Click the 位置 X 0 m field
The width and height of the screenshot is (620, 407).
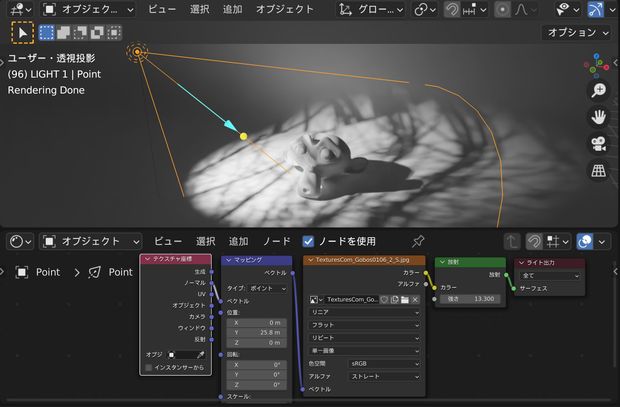257,323
